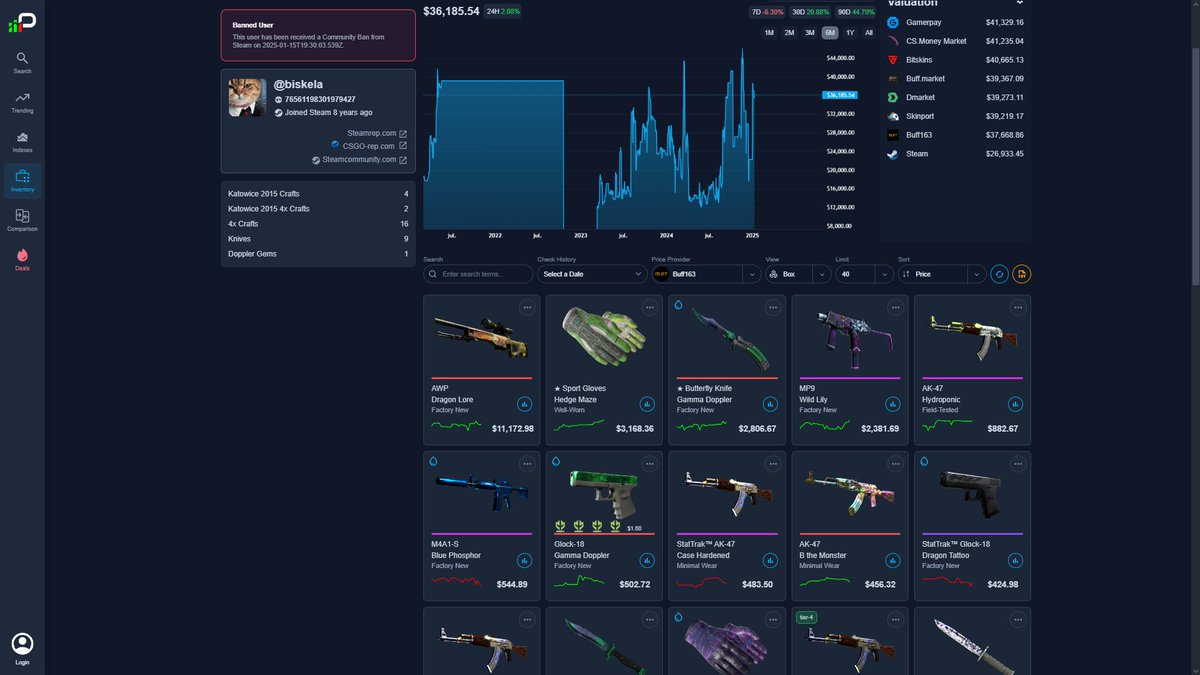
Task: Click into the item search terms field
Action: pyautogui.click(x=480, y=273)
